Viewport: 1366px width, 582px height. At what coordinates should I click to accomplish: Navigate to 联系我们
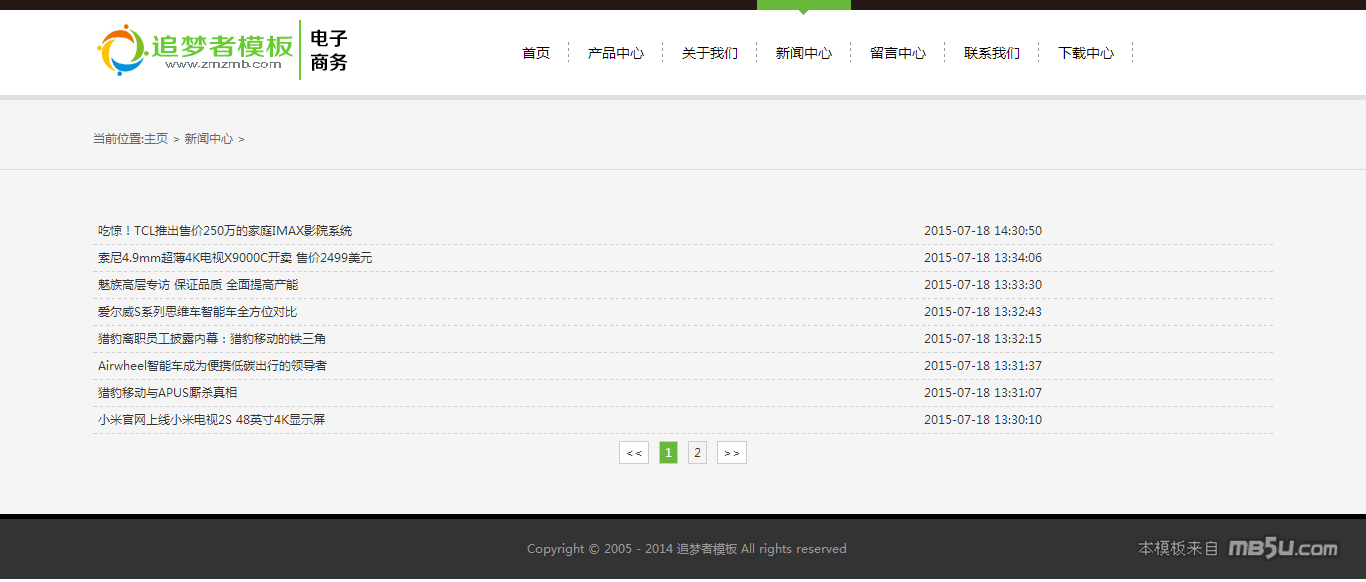991,53
